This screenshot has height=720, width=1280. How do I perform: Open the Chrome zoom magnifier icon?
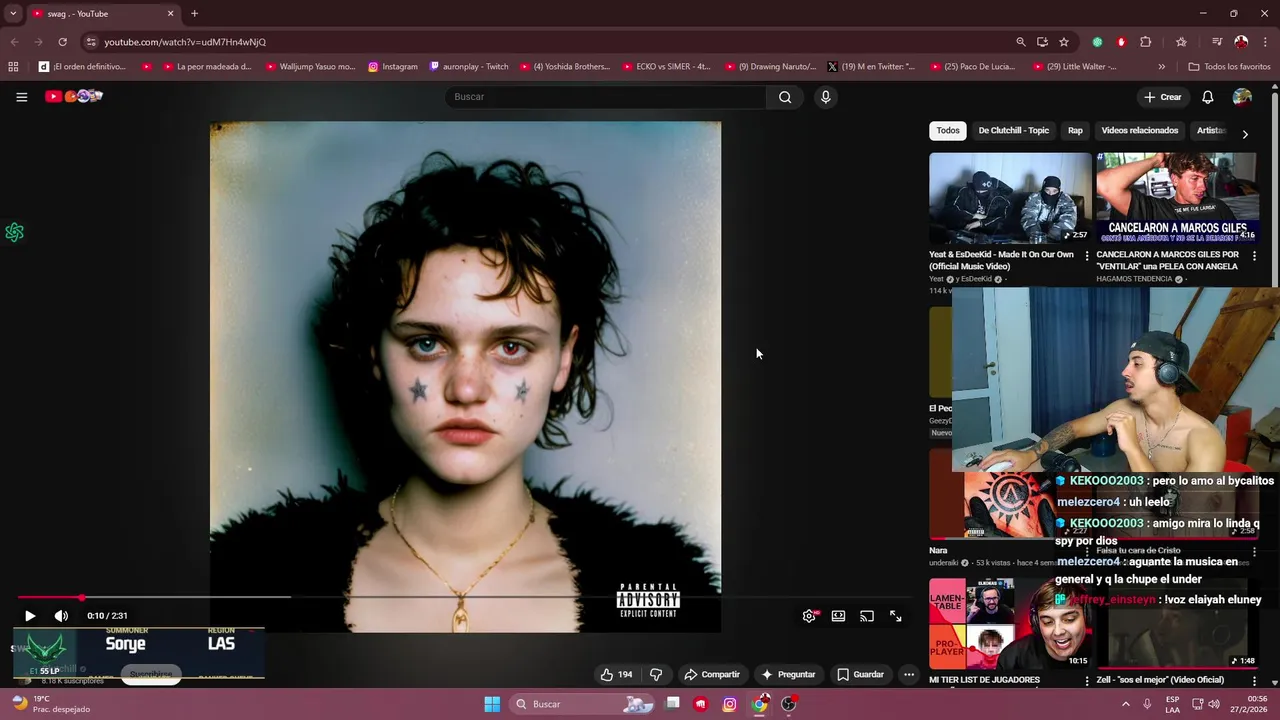pos(1021,42)
